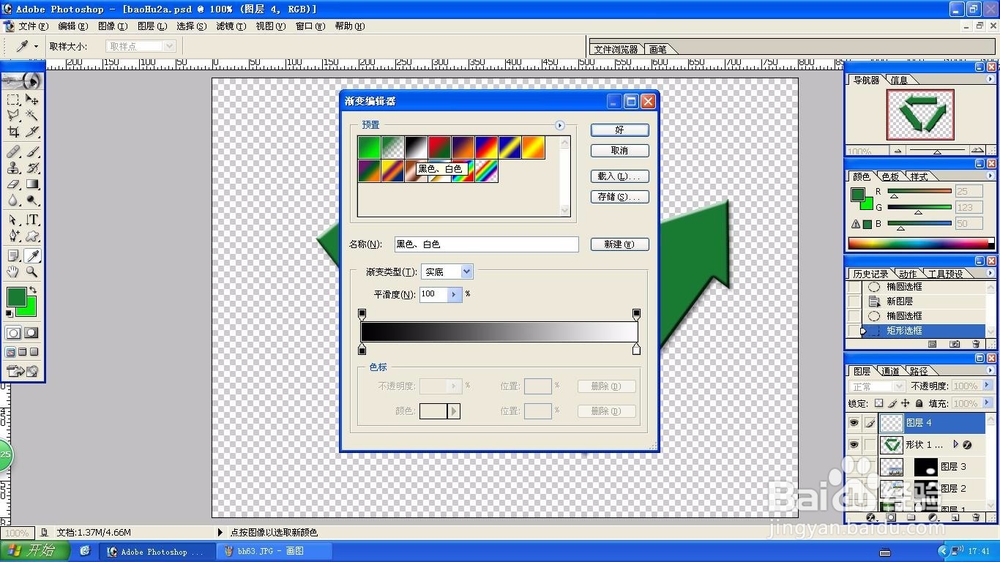Select the Pen tool
1000x562 pixels.
click(x=13, y=235)
